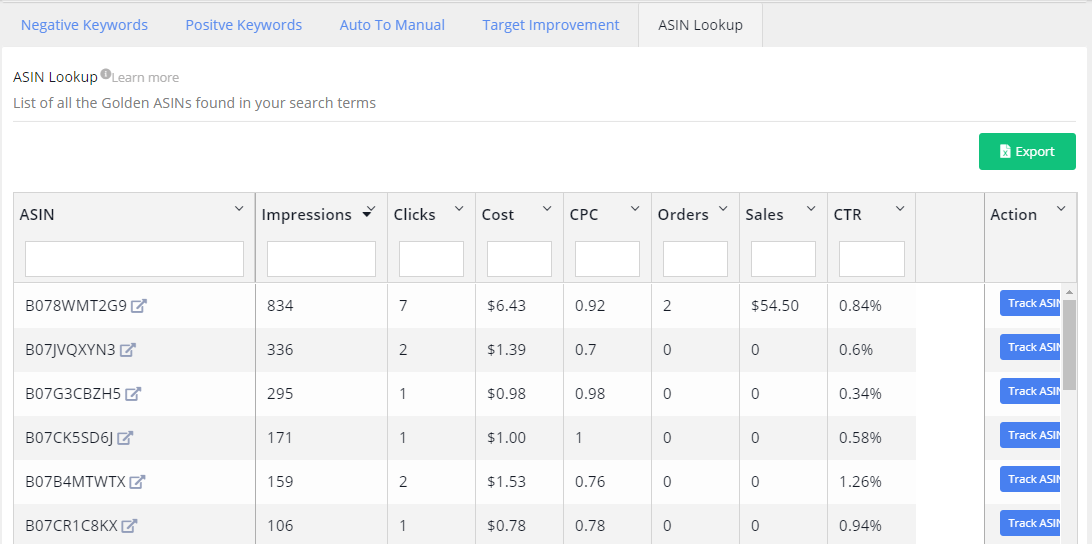Click the Learn more link
Screen dimensions: 1092x544
[145, 77]
